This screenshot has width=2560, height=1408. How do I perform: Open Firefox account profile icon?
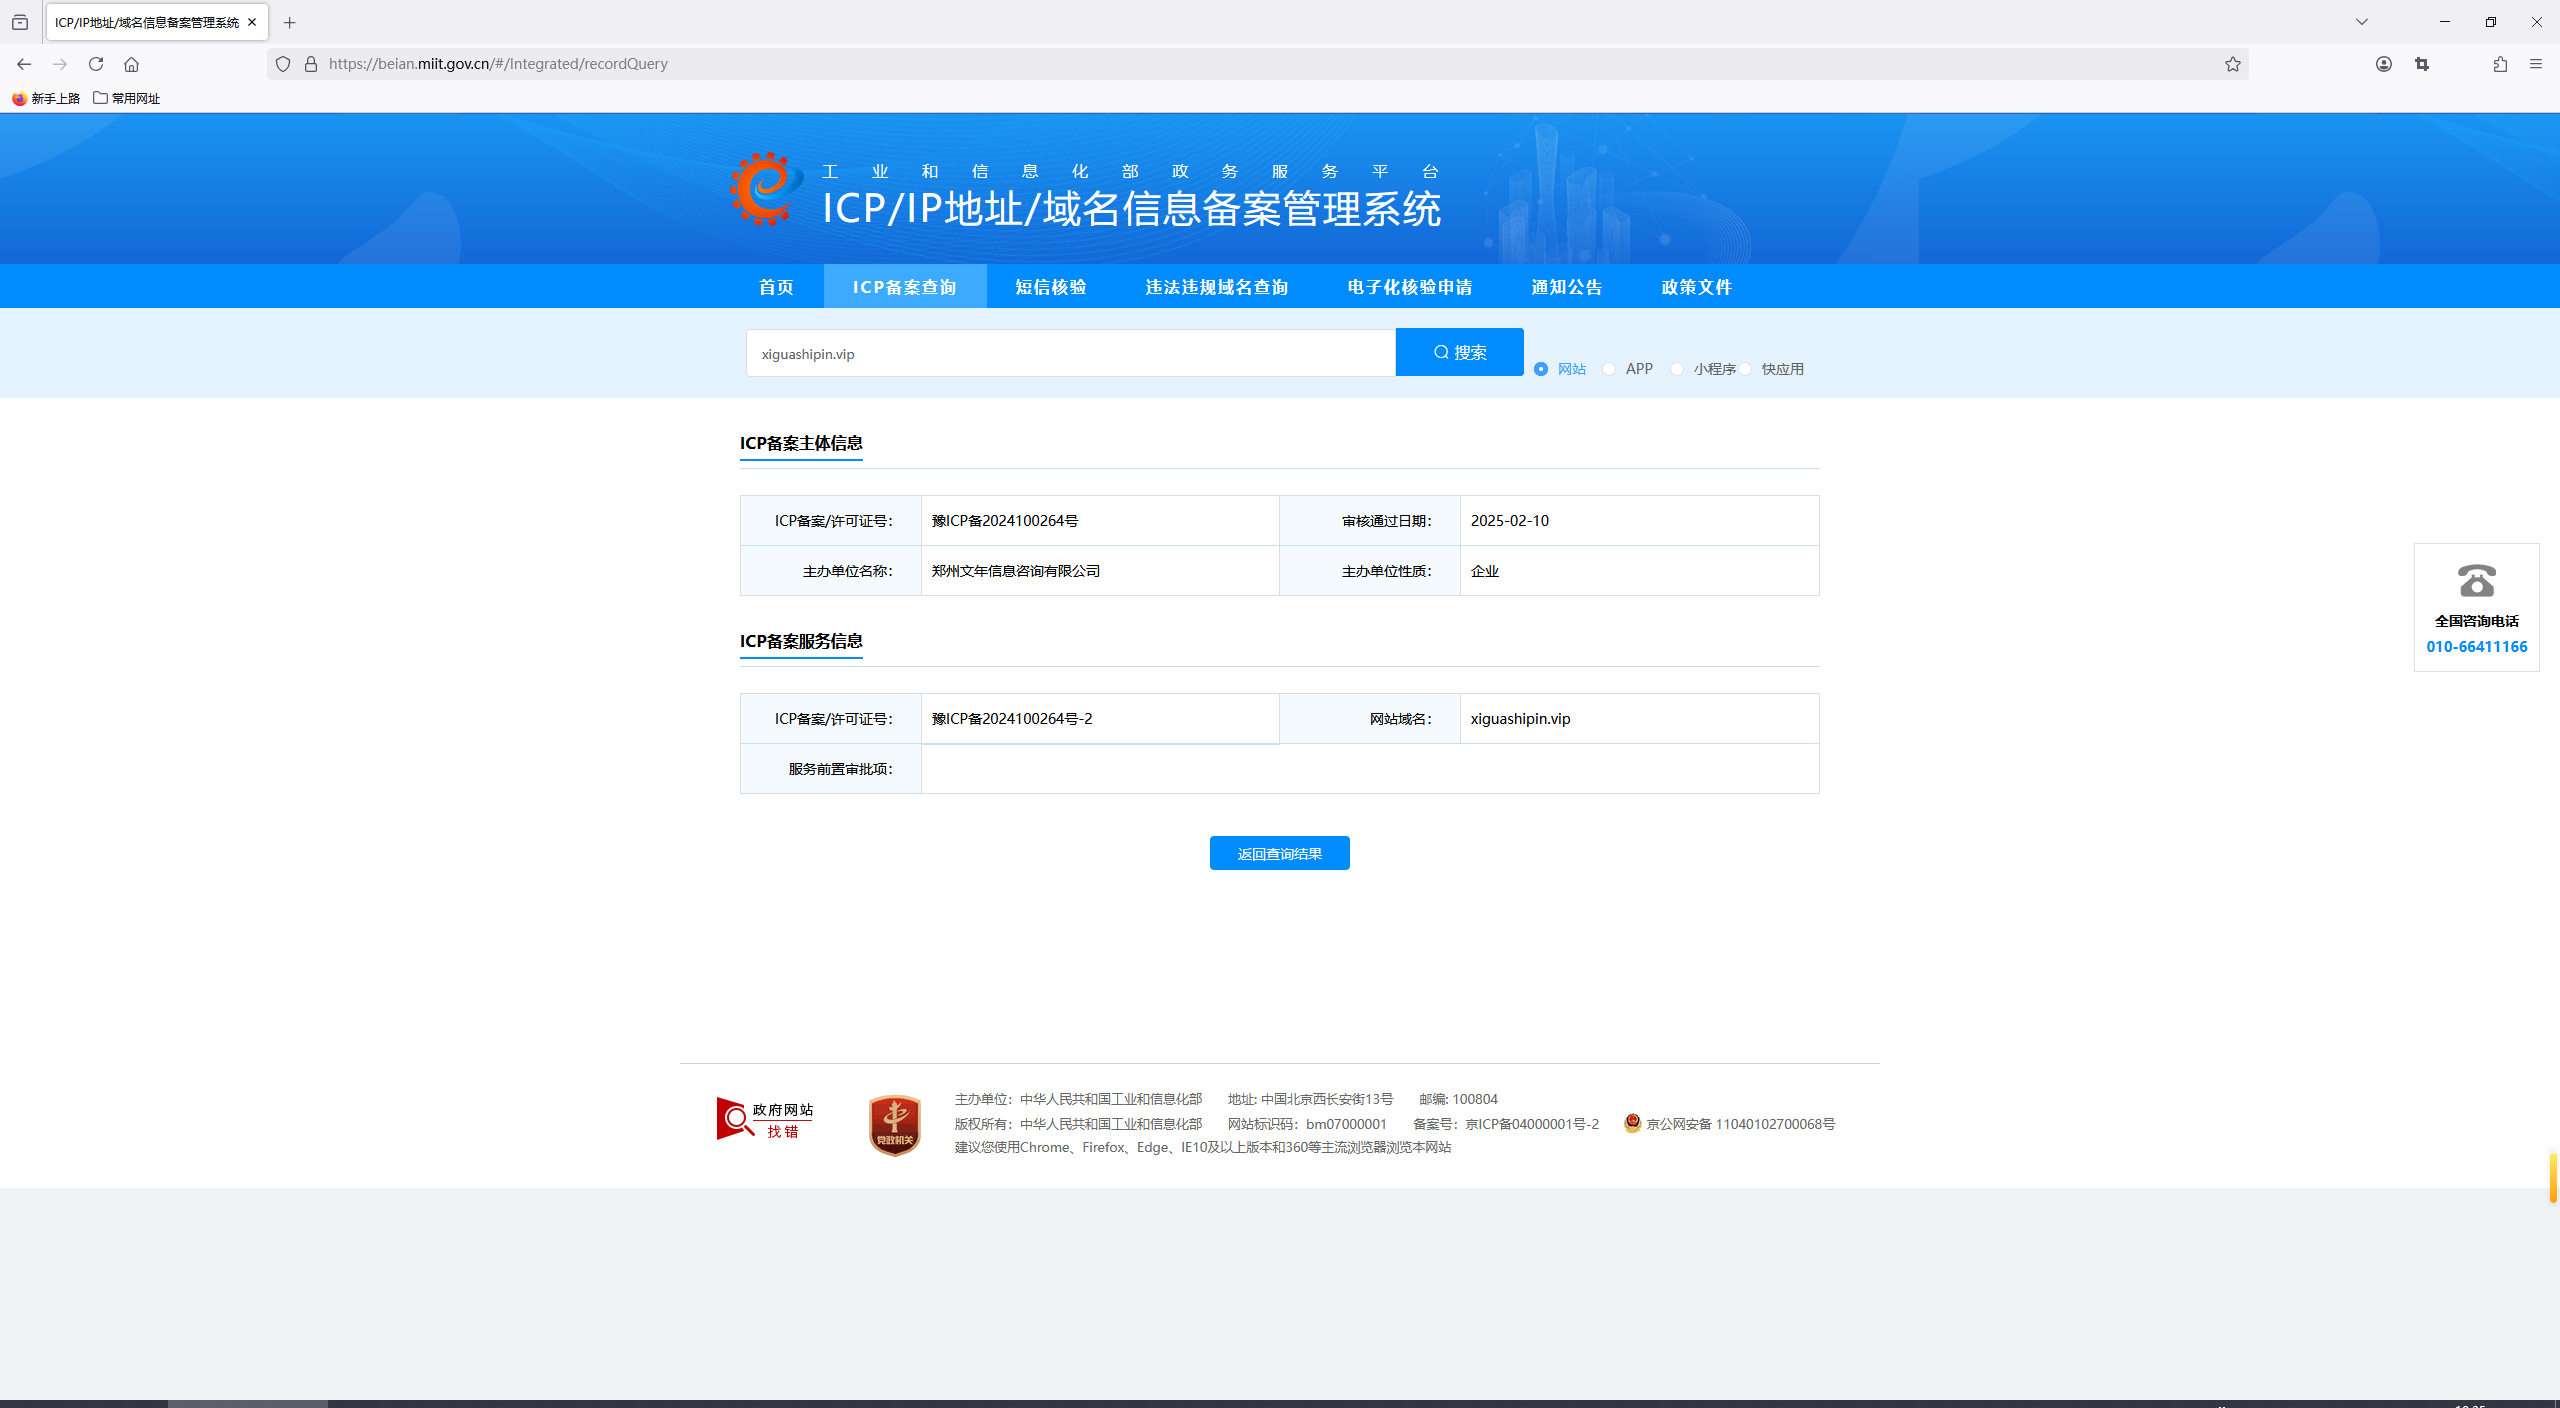(2384, 64)
